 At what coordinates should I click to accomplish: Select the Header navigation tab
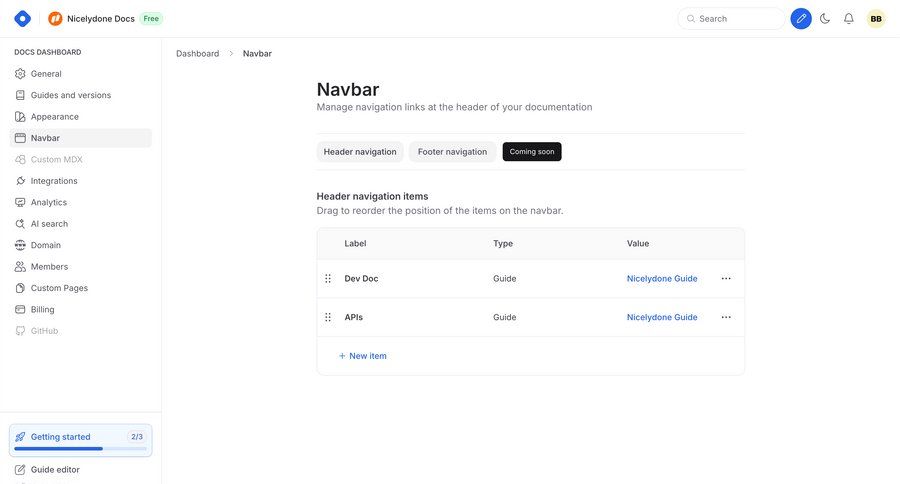point(360,152)
